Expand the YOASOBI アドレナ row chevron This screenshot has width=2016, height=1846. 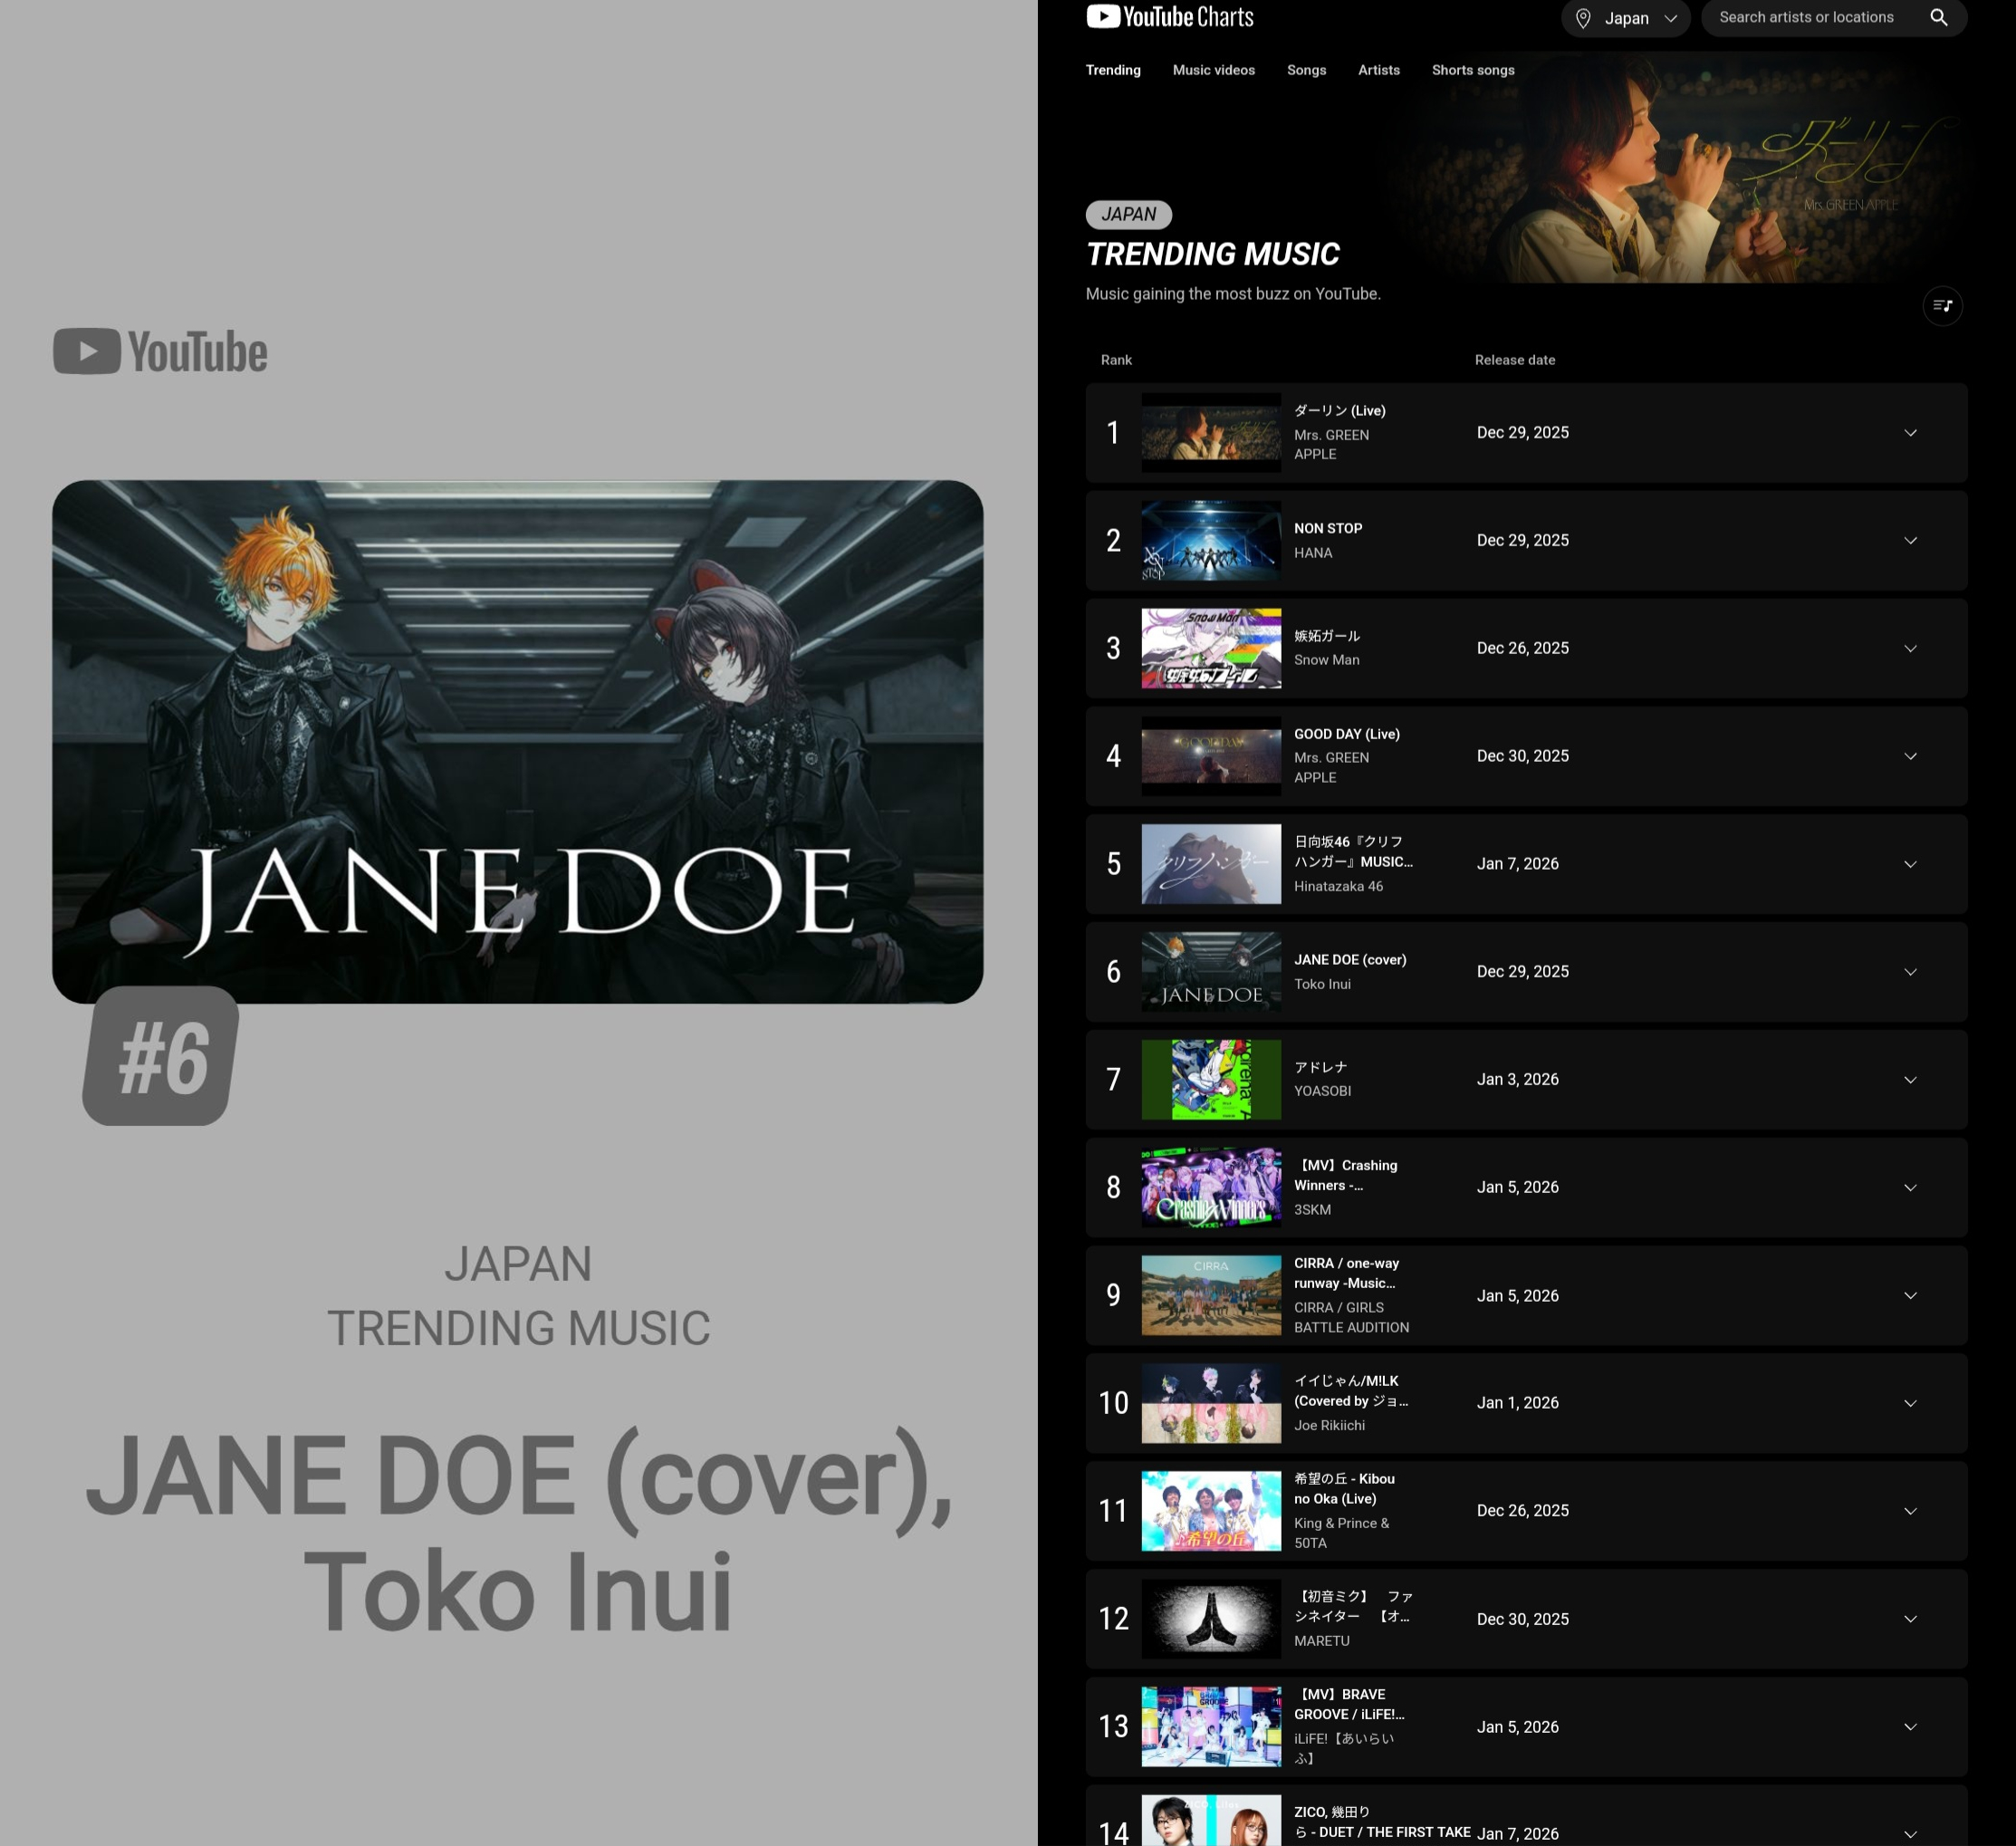[x=1910, y=1080]
